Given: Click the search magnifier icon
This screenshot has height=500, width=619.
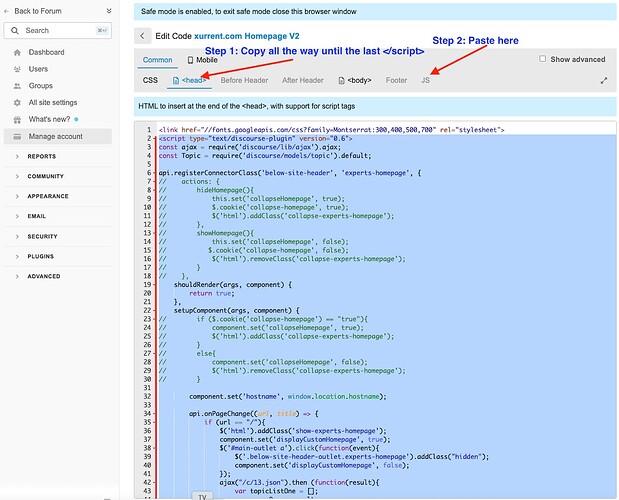Looking at the screenshot, I should (15, 30).
